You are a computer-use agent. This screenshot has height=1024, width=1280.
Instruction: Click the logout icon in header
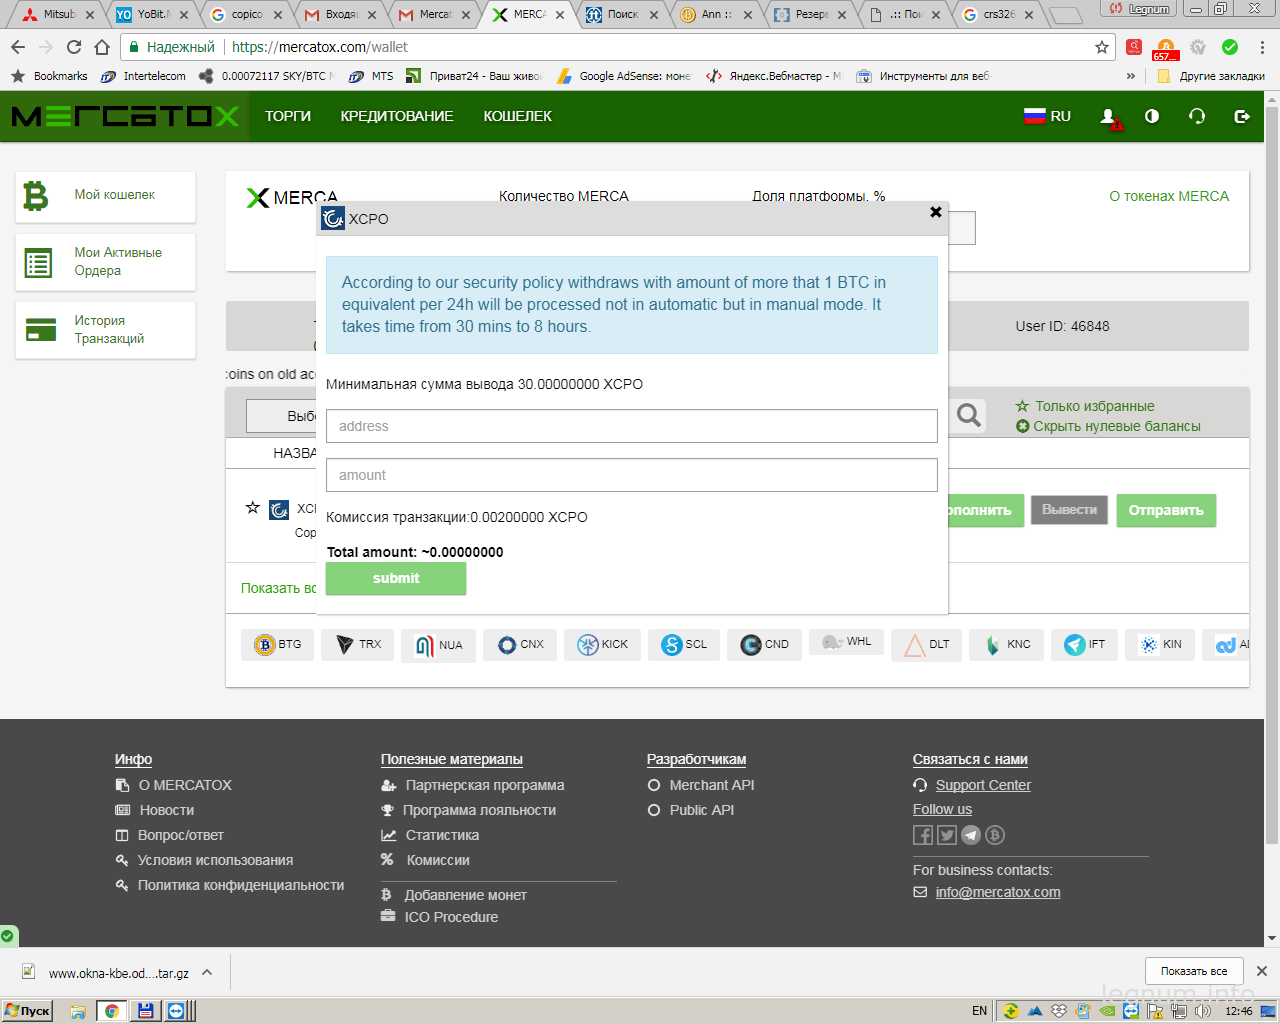point(1242,116)
